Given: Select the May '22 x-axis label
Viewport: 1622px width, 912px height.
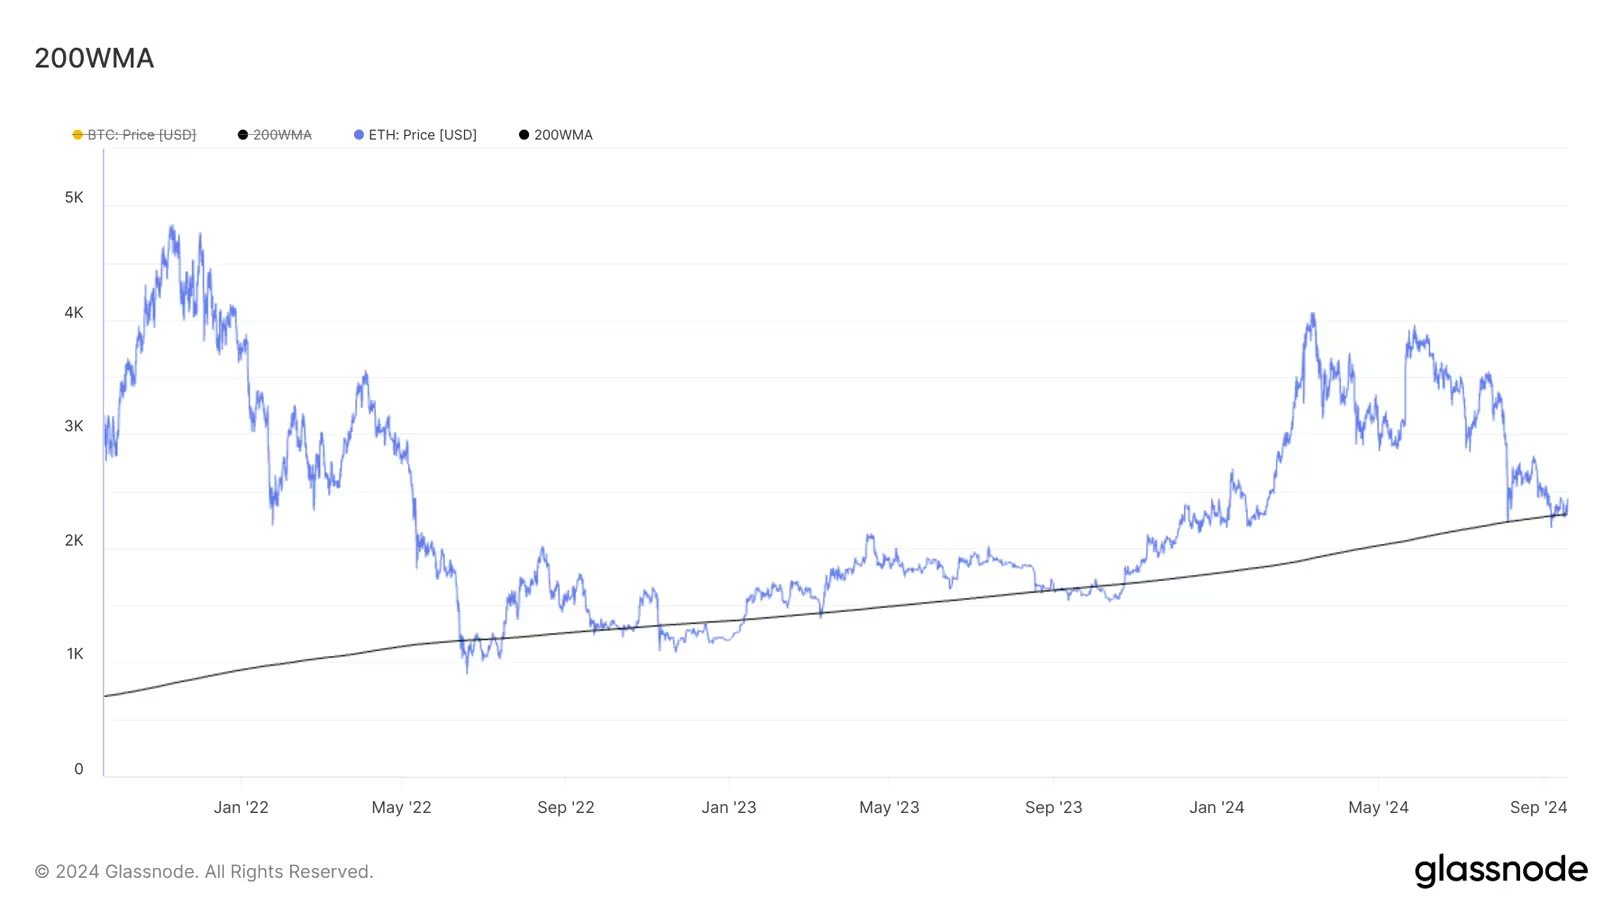Looking at the screenshot, I should coord(401,807).
